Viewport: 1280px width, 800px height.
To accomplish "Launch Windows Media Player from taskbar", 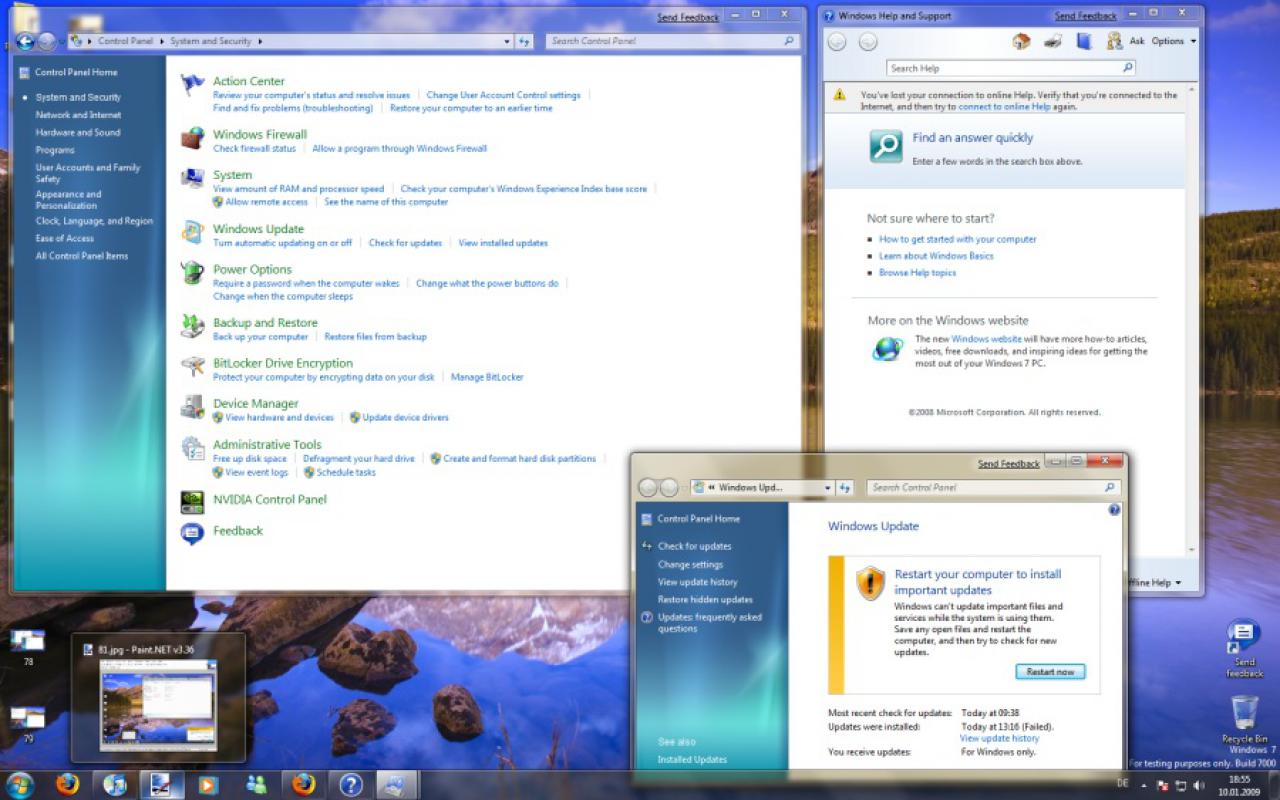I will [208, 785].
